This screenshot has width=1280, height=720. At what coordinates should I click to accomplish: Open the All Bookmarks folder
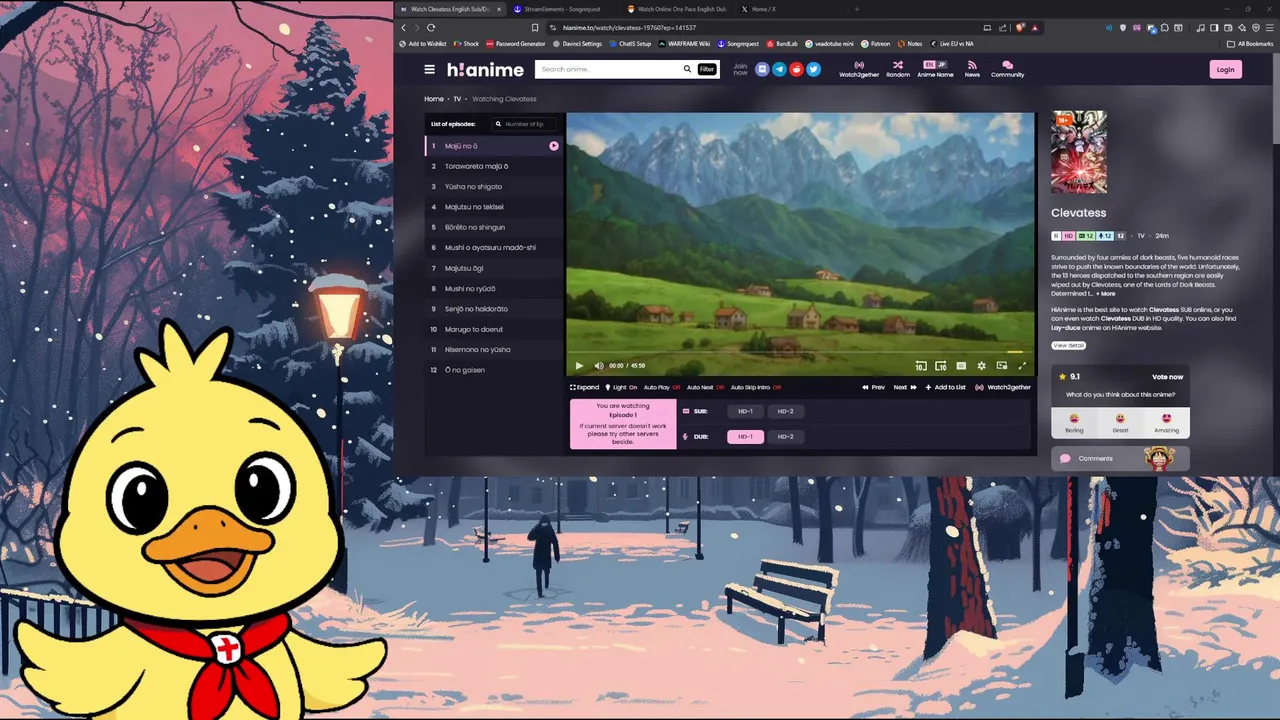1250,44
